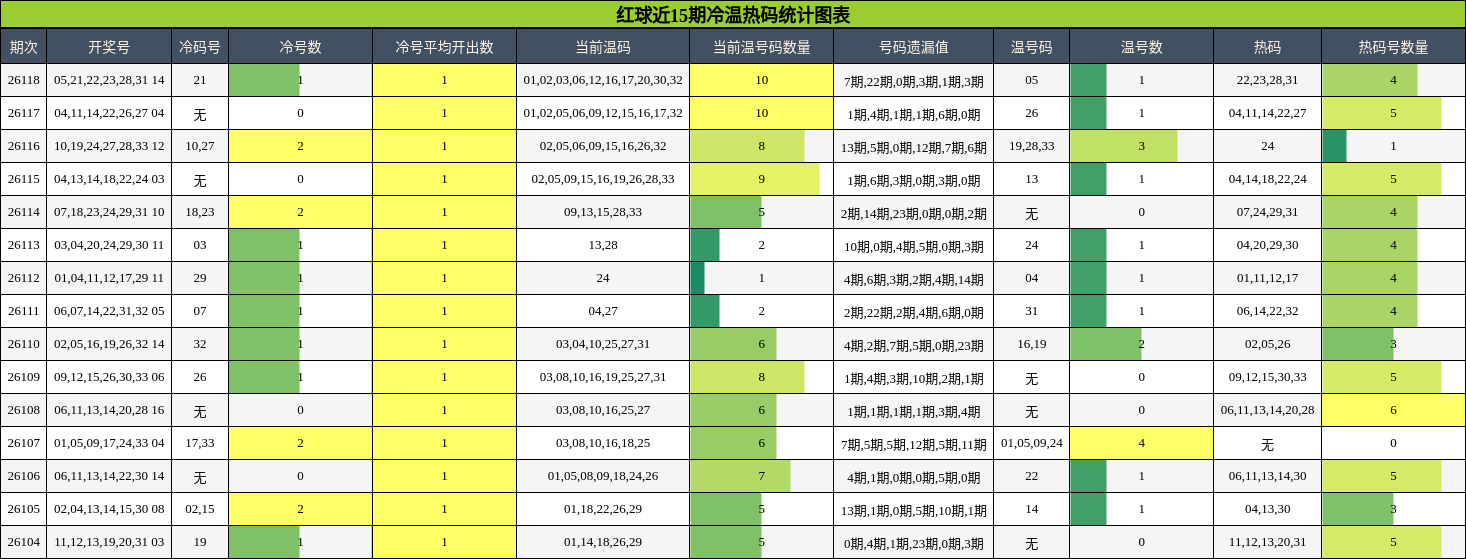Click draw numbers 07,18,23,24,29,31 10
This screenshot has width=1466, height=559.
(109, 212)
